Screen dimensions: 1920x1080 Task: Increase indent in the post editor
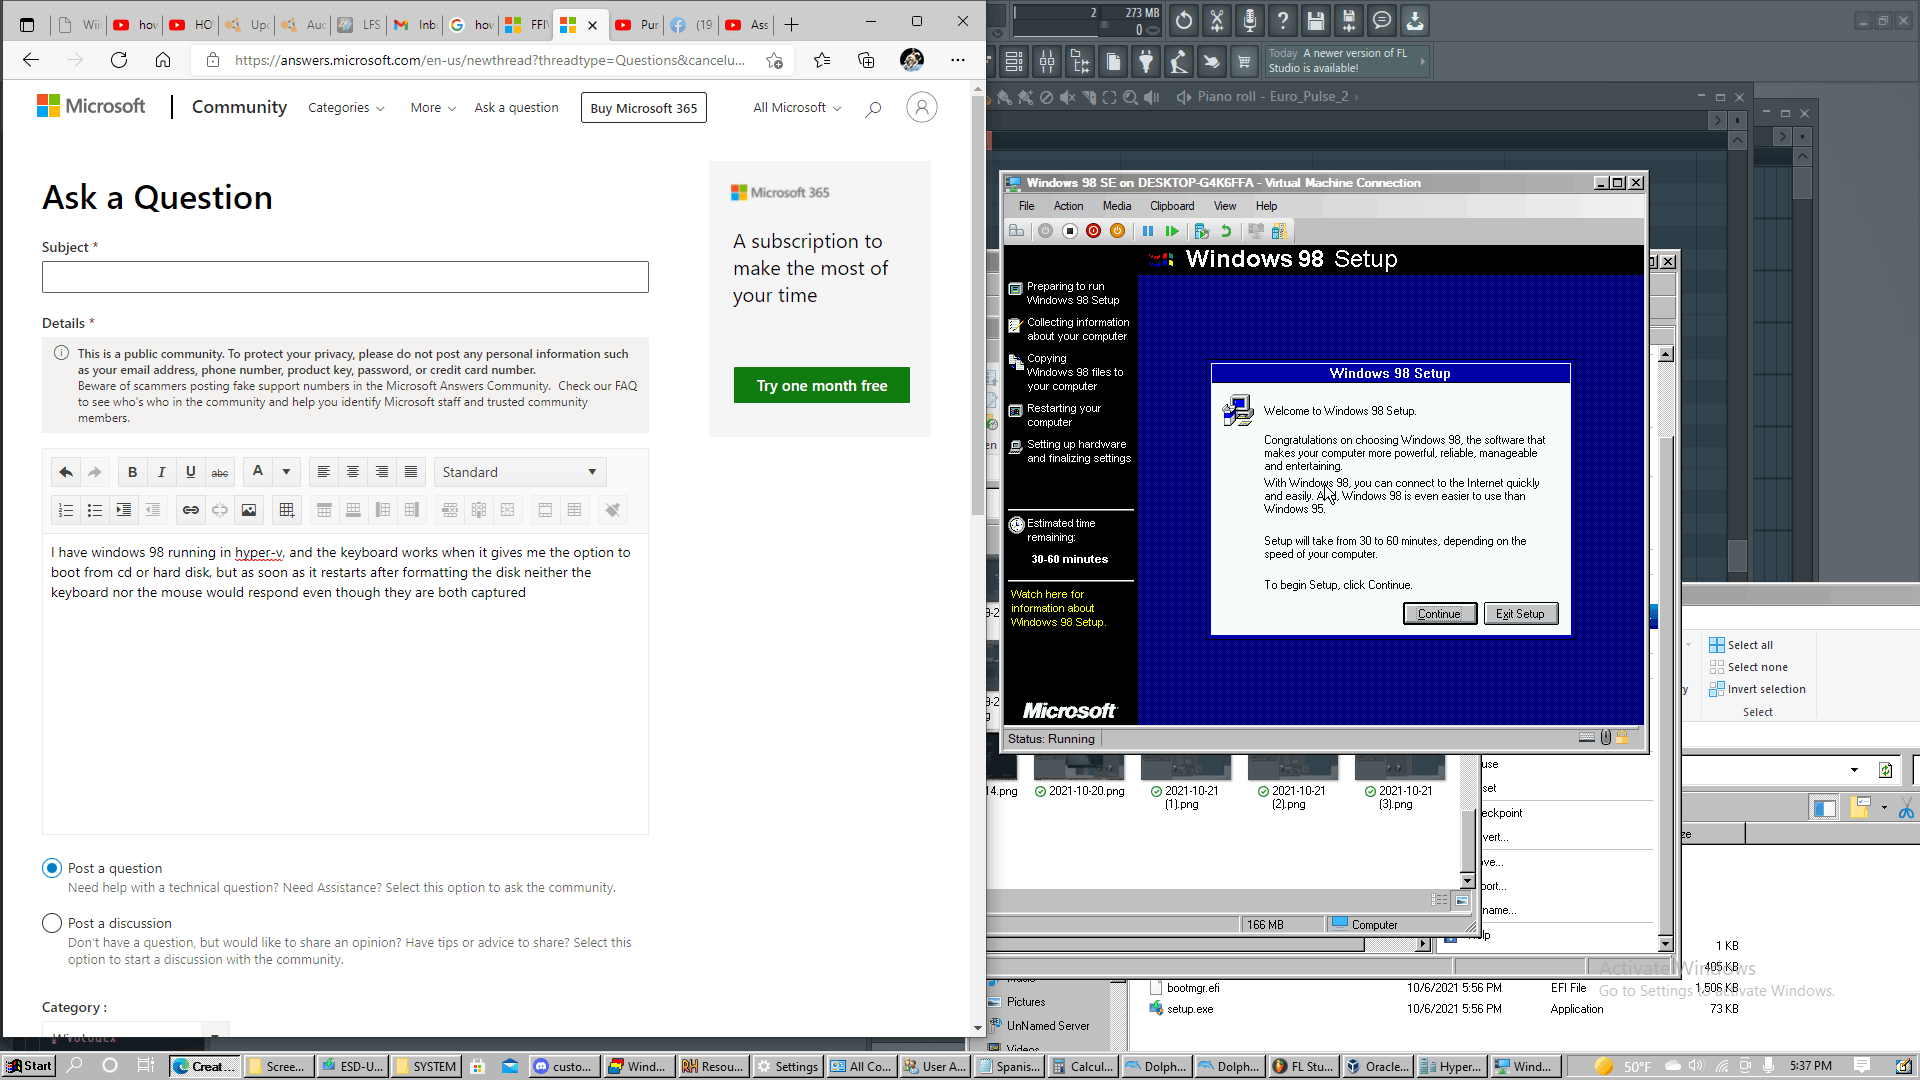click(x=124, y=510)
